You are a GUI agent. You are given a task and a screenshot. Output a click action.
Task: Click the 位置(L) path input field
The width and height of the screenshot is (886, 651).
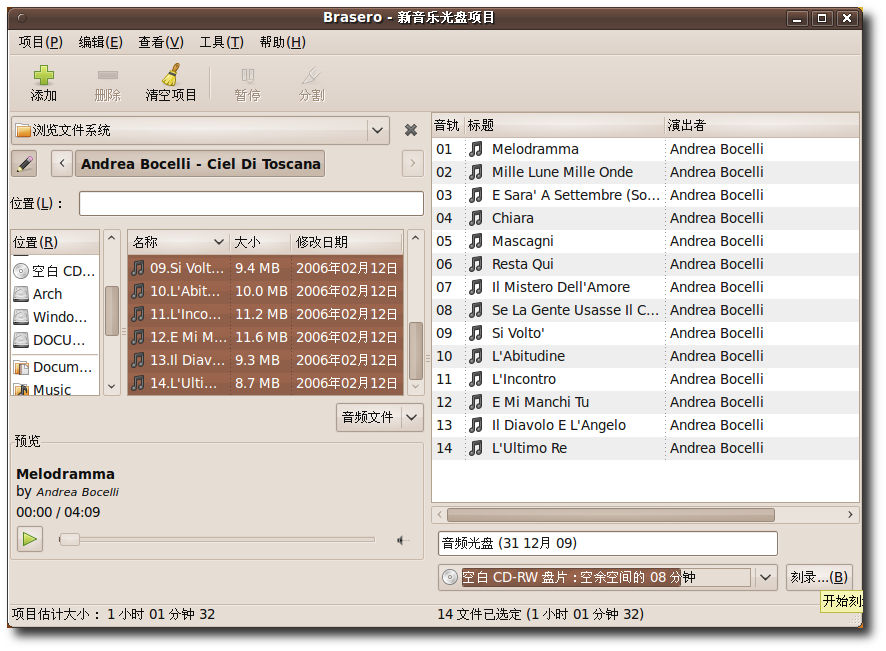click(251, 203)
